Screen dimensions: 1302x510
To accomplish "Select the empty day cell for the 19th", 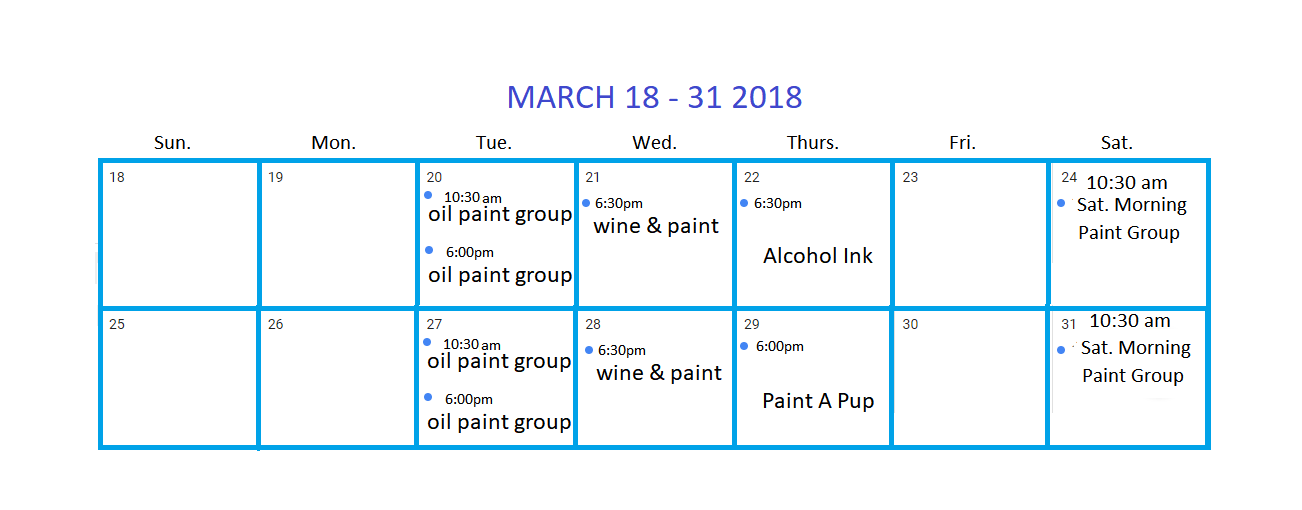I will pyautogui.click(x=338, y=233).
